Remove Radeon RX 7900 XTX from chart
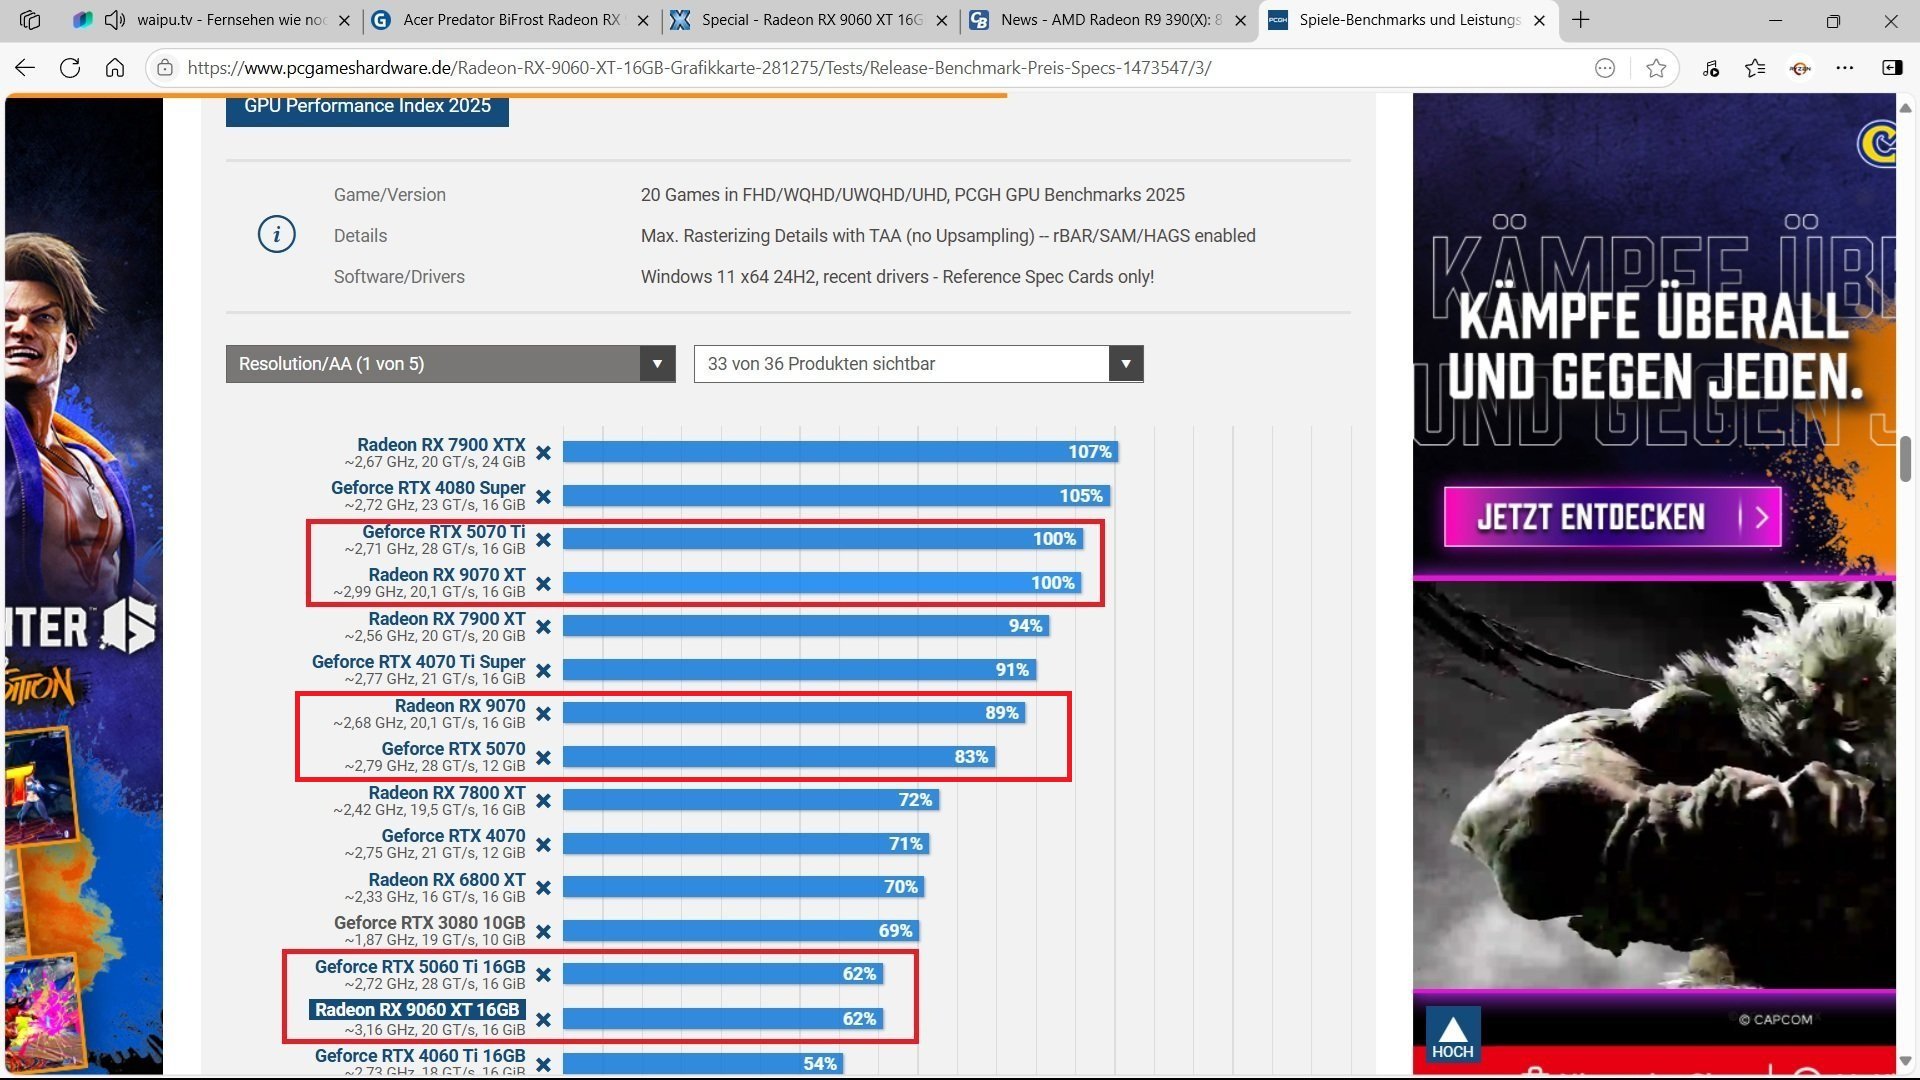 coord(543,453)
